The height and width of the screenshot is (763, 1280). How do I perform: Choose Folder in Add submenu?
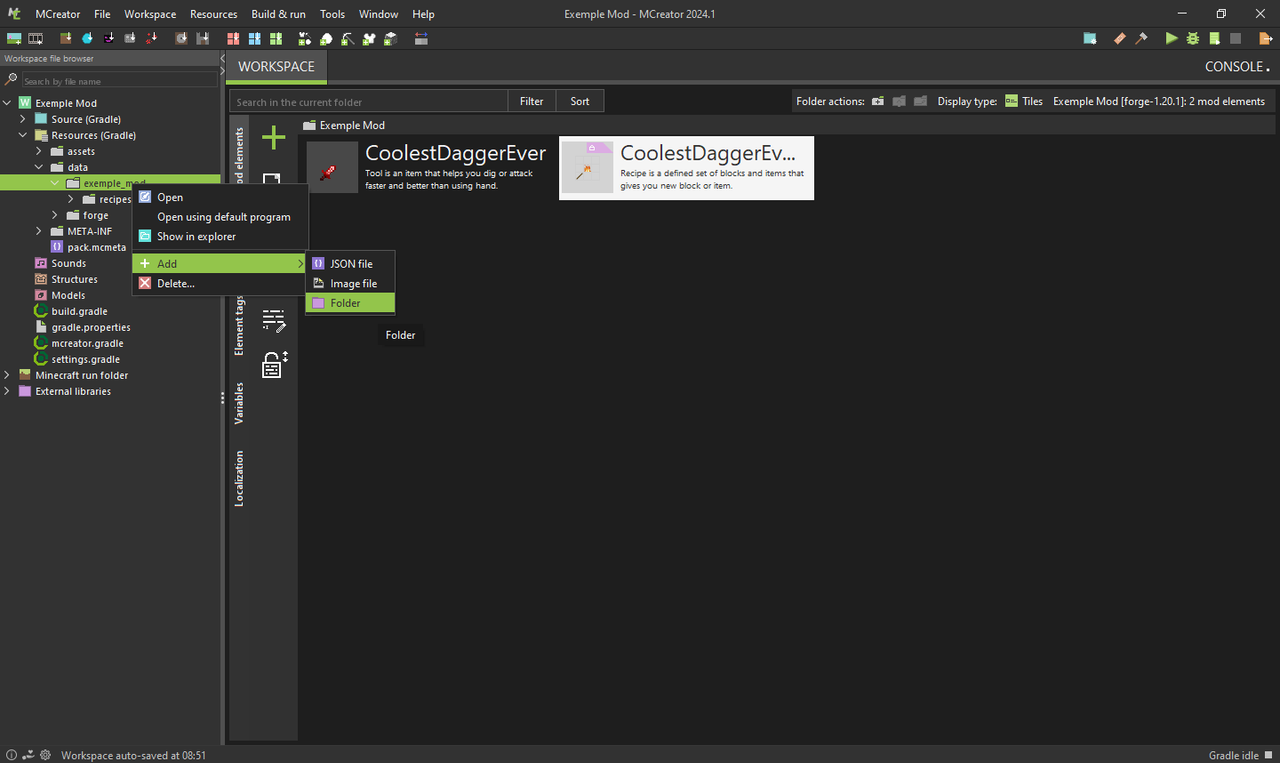(x=350, y=303)
